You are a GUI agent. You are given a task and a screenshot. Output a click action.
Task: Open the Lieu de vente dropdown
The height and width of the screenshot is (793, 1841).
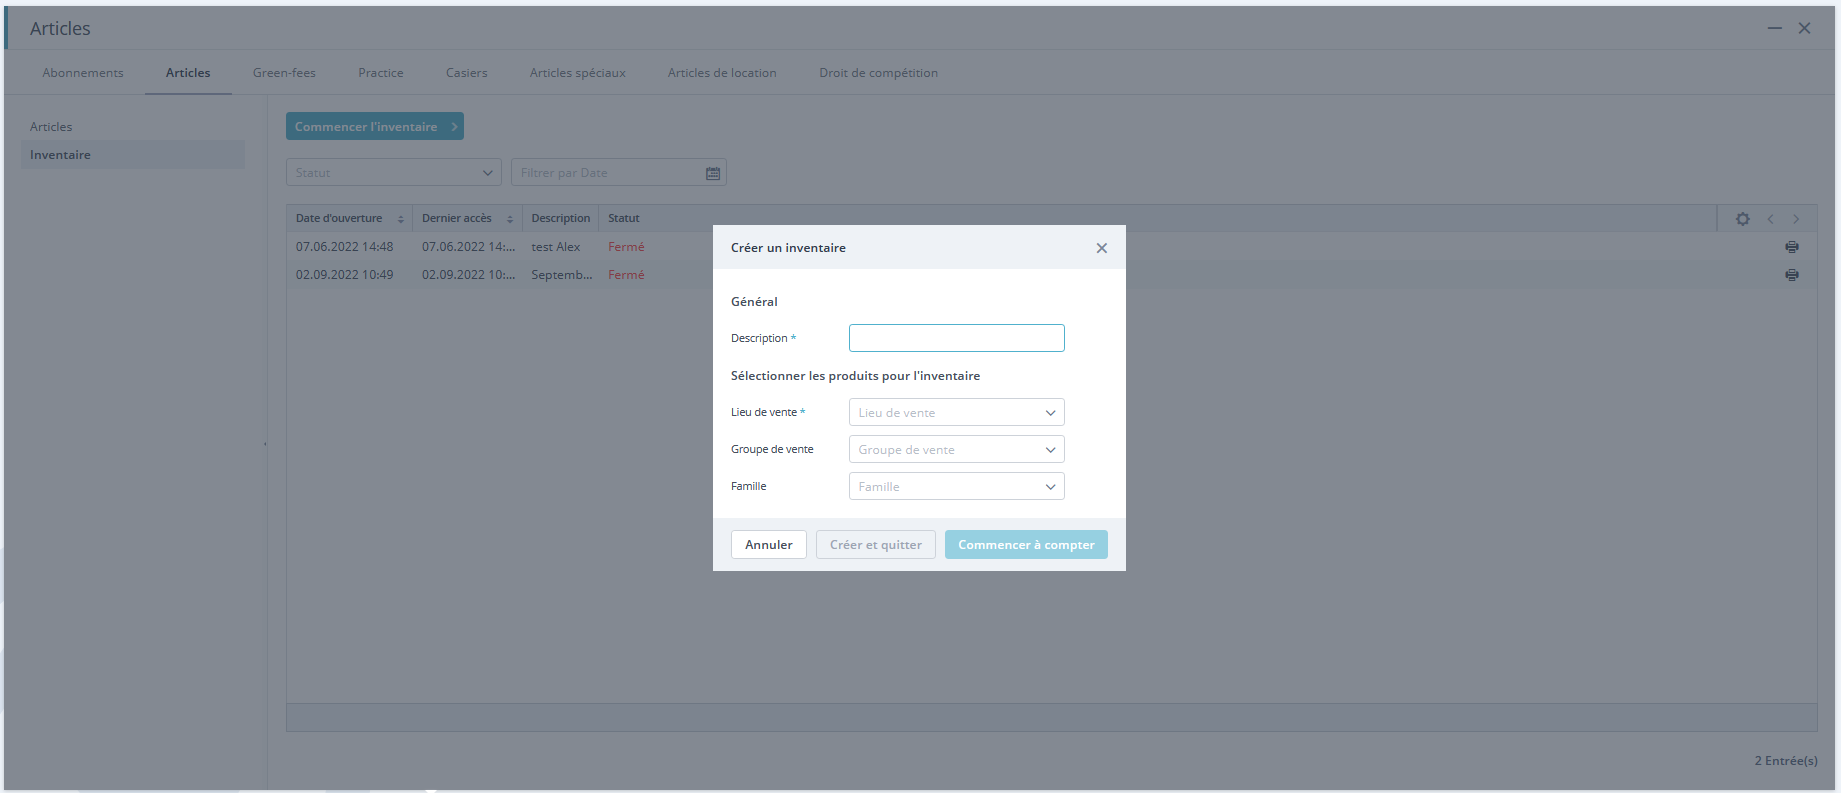956,412
